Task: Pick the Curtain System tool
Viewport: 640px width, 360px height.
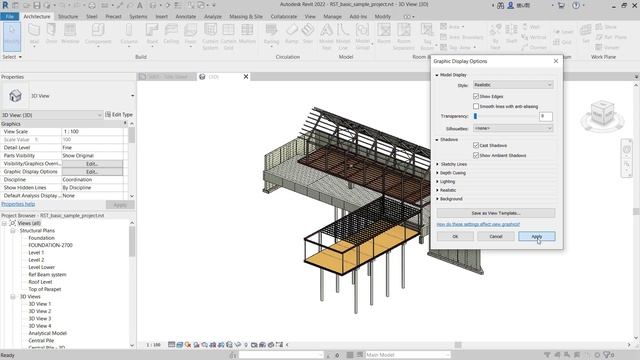Action: click(210, 36)
